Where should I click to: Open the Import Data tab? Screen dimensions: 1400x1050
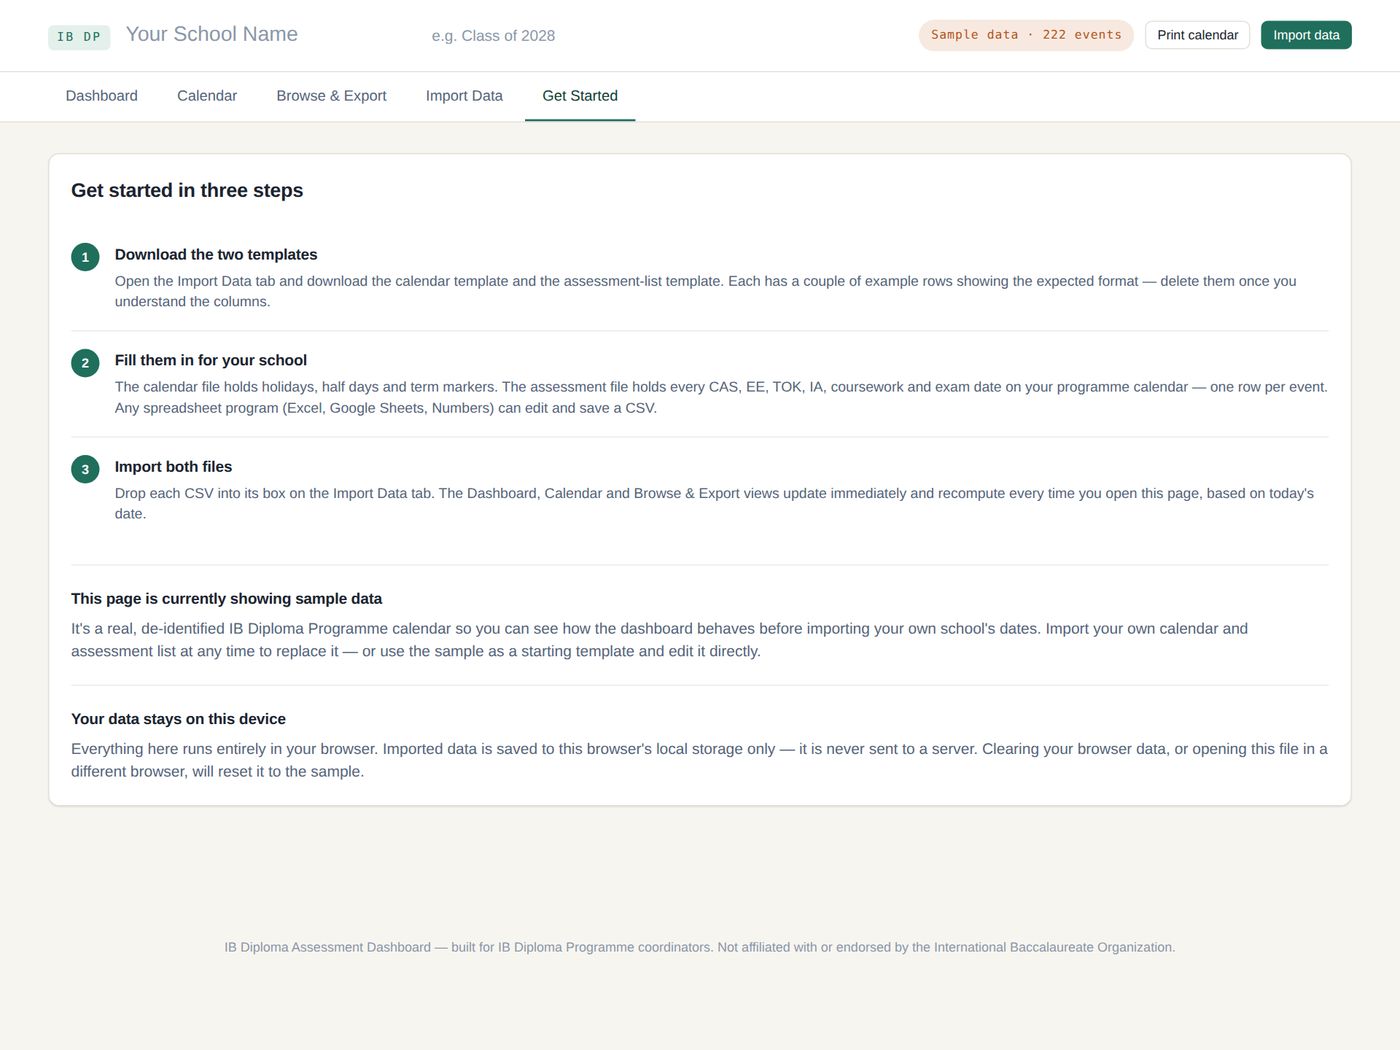click(x=464, y=96)
